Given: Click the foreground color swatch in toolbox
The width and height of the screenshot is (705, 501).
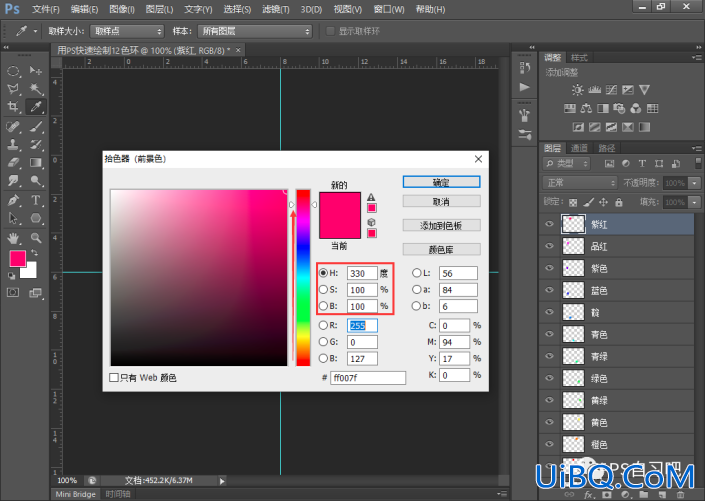Looking at the screenshot, I should point(18,259).
